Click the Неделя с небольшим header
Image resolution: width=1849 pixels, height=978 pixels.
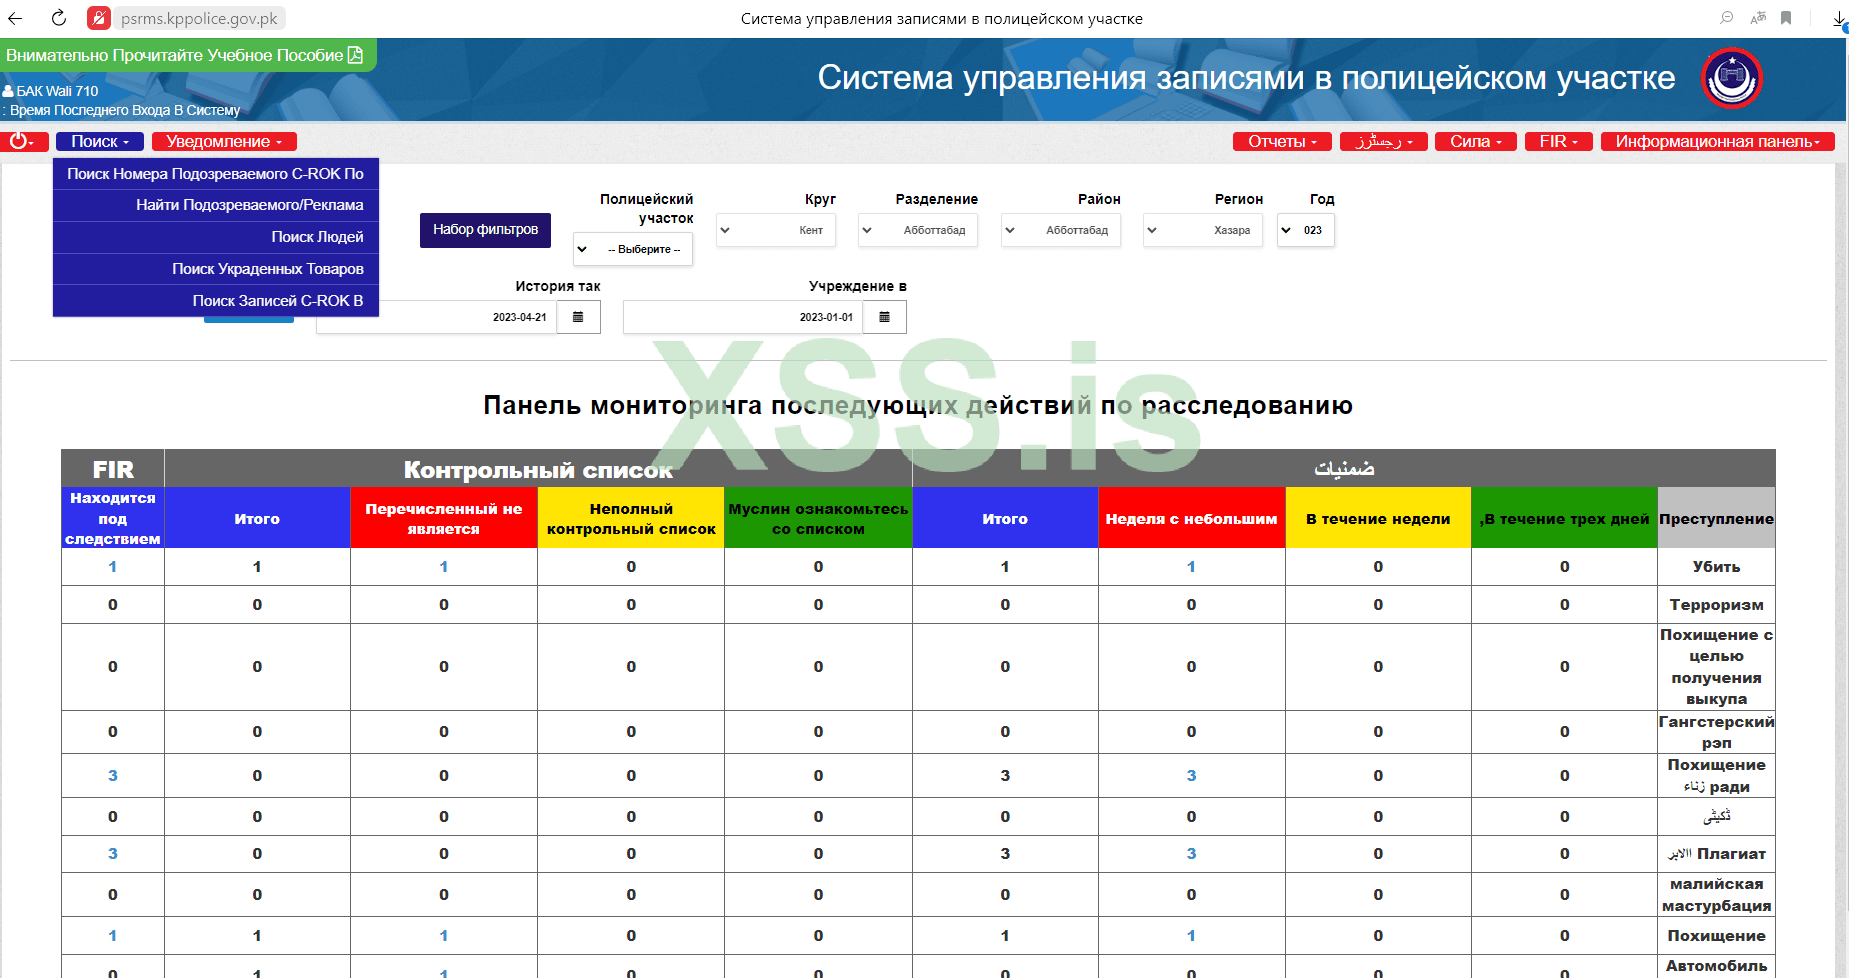tap(1191, 518)
